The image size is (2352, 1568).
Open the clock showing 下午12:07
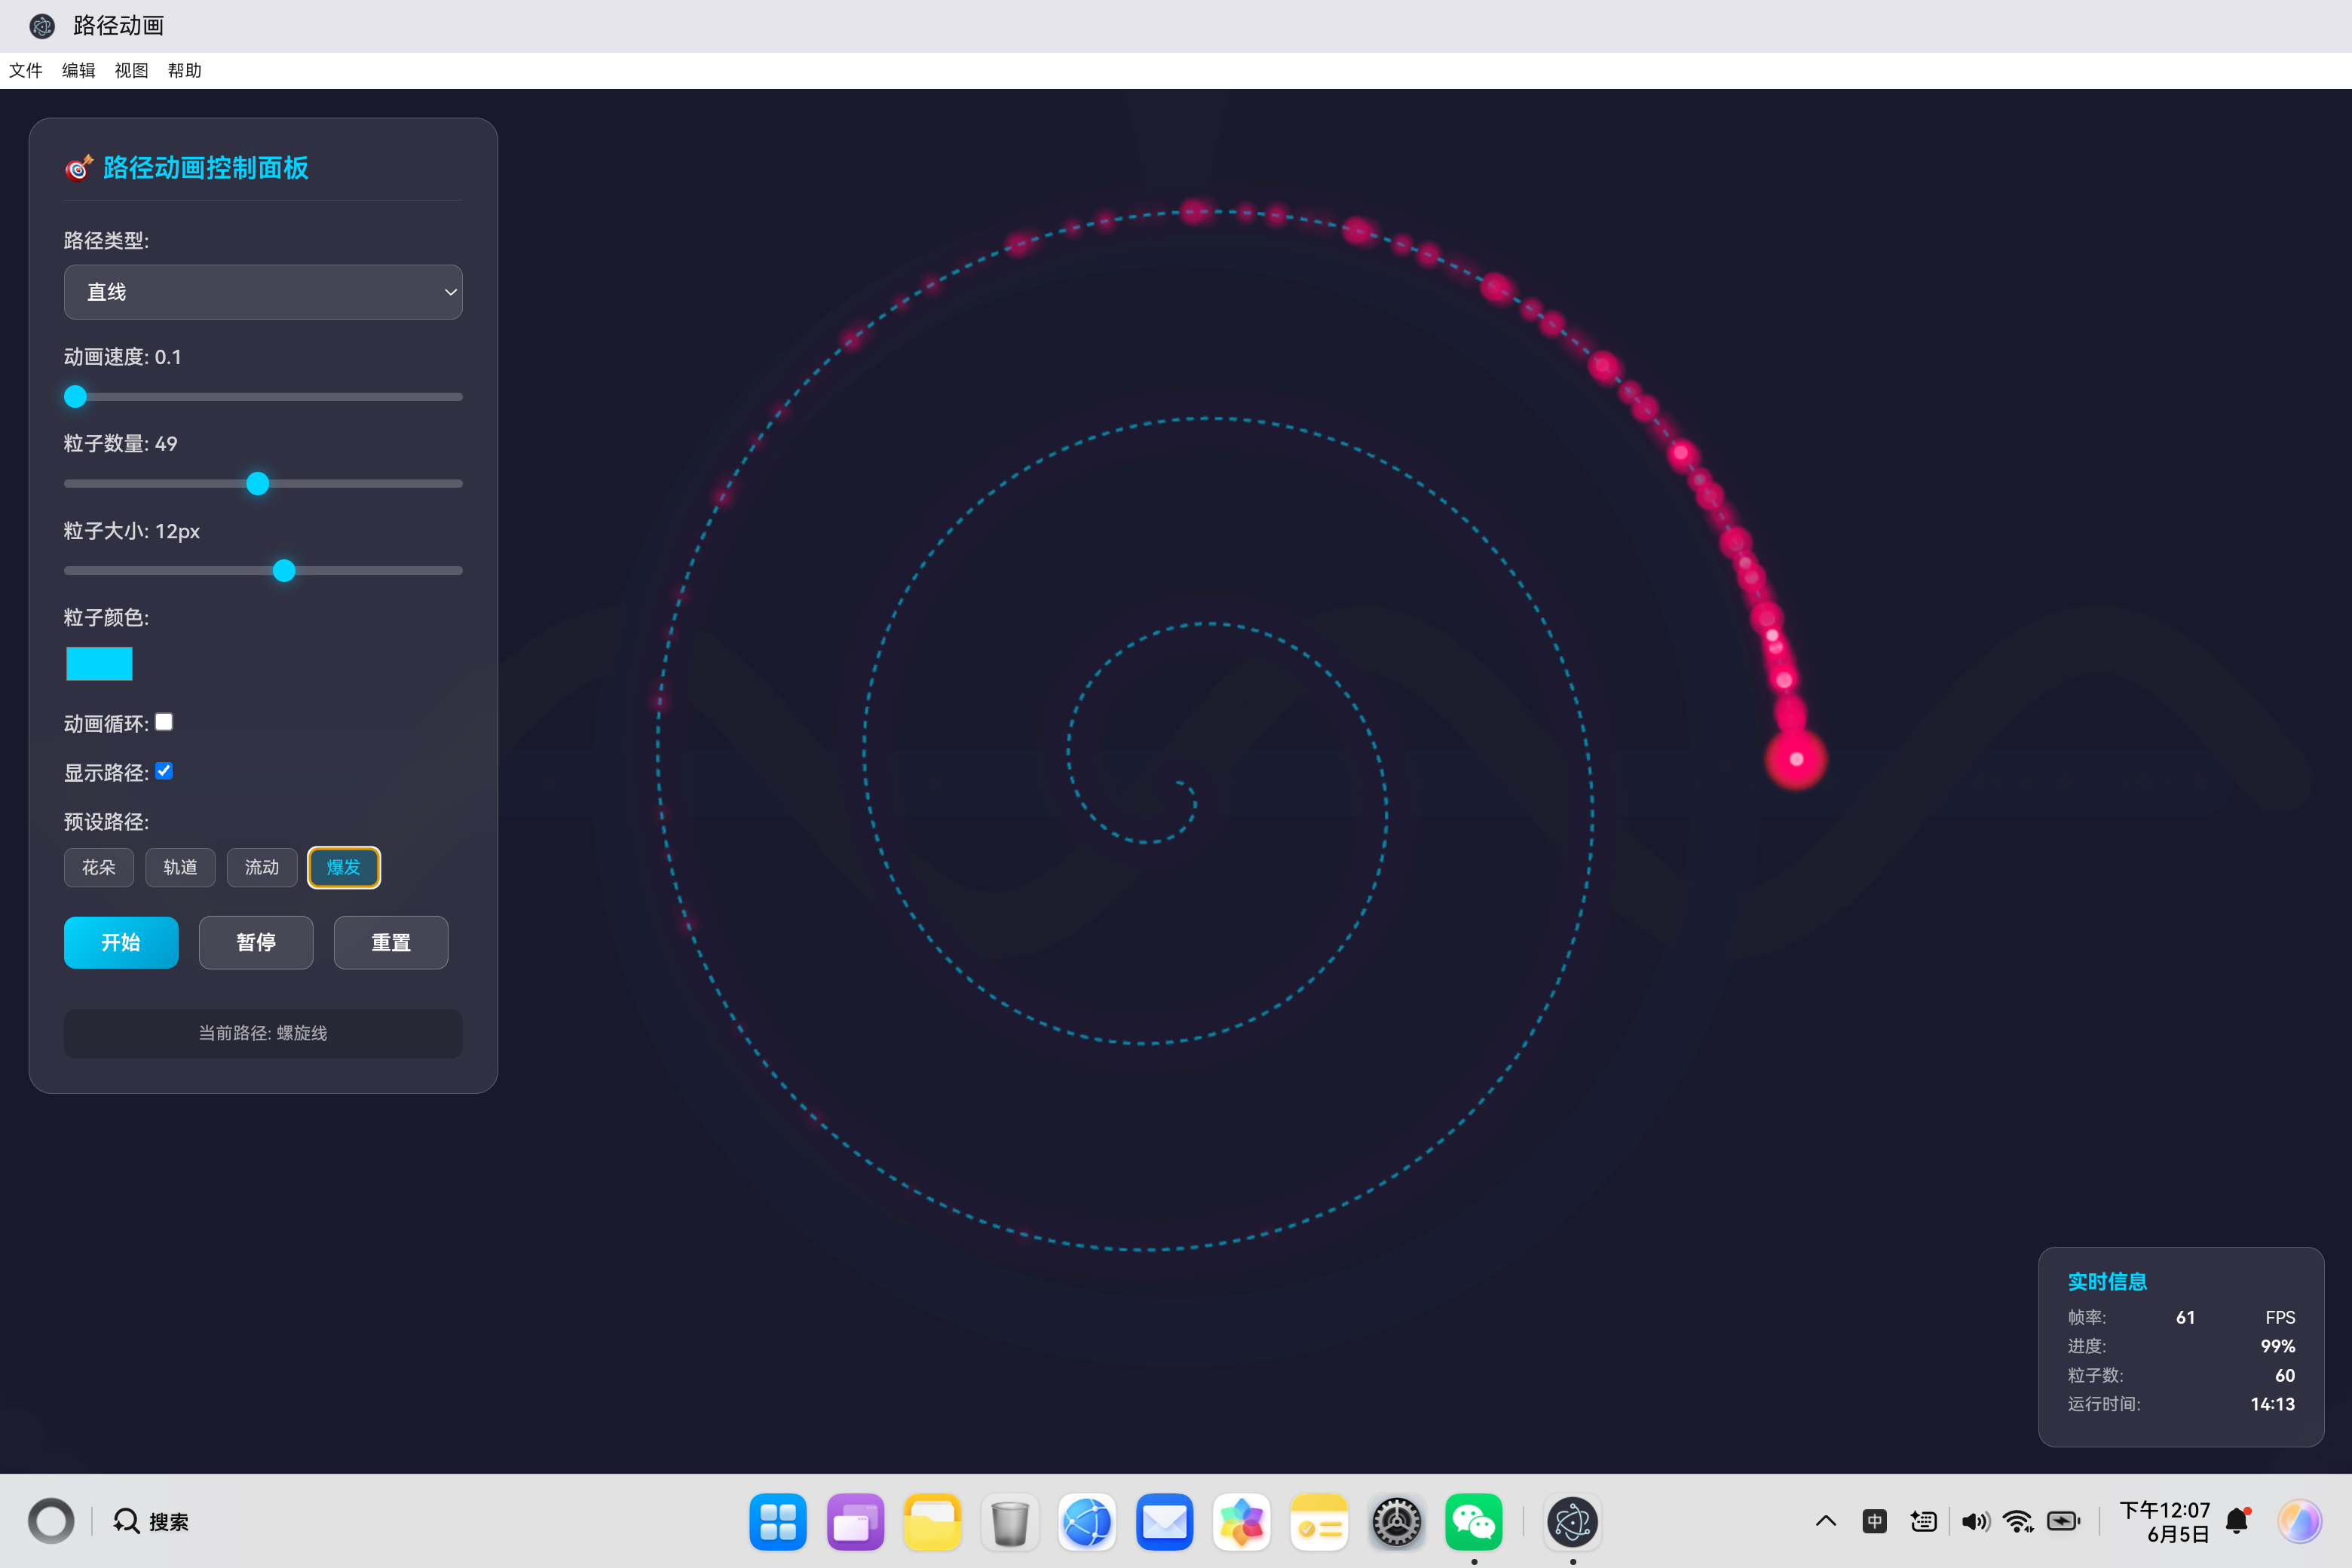tap(2165, 1521)
